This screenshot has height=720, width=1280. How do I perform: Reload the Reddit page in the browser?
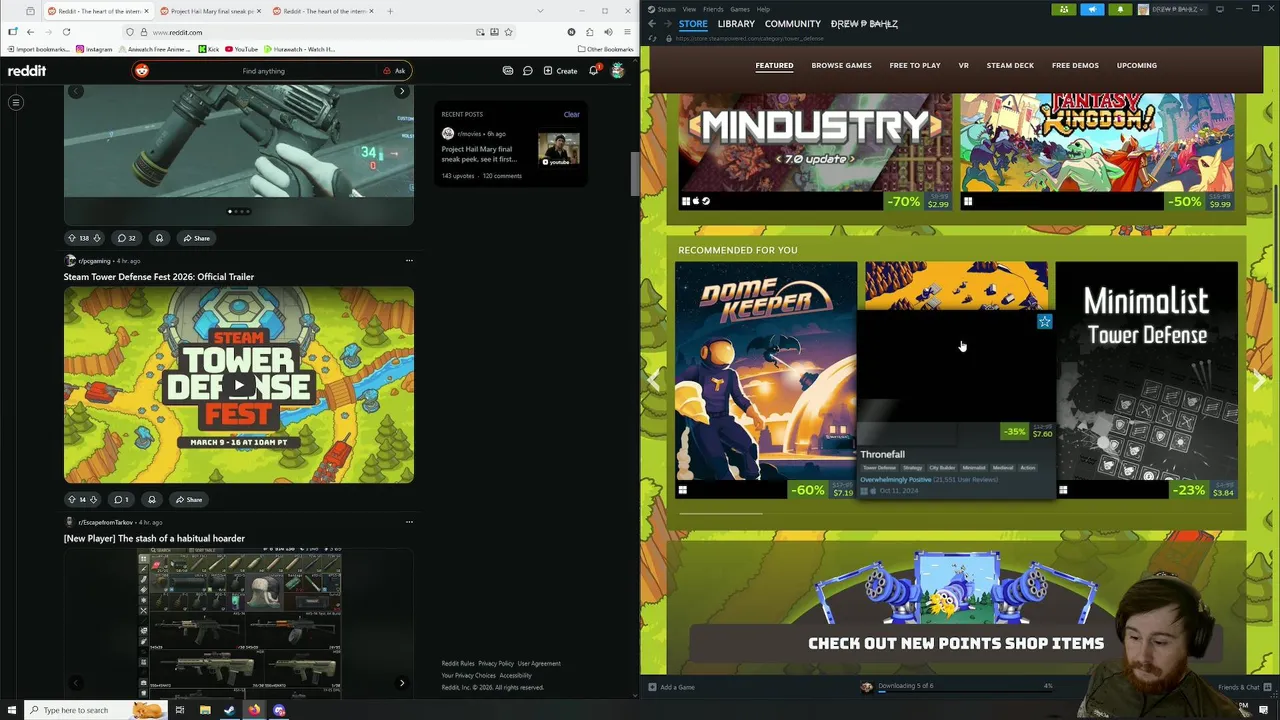click(66, 32)
